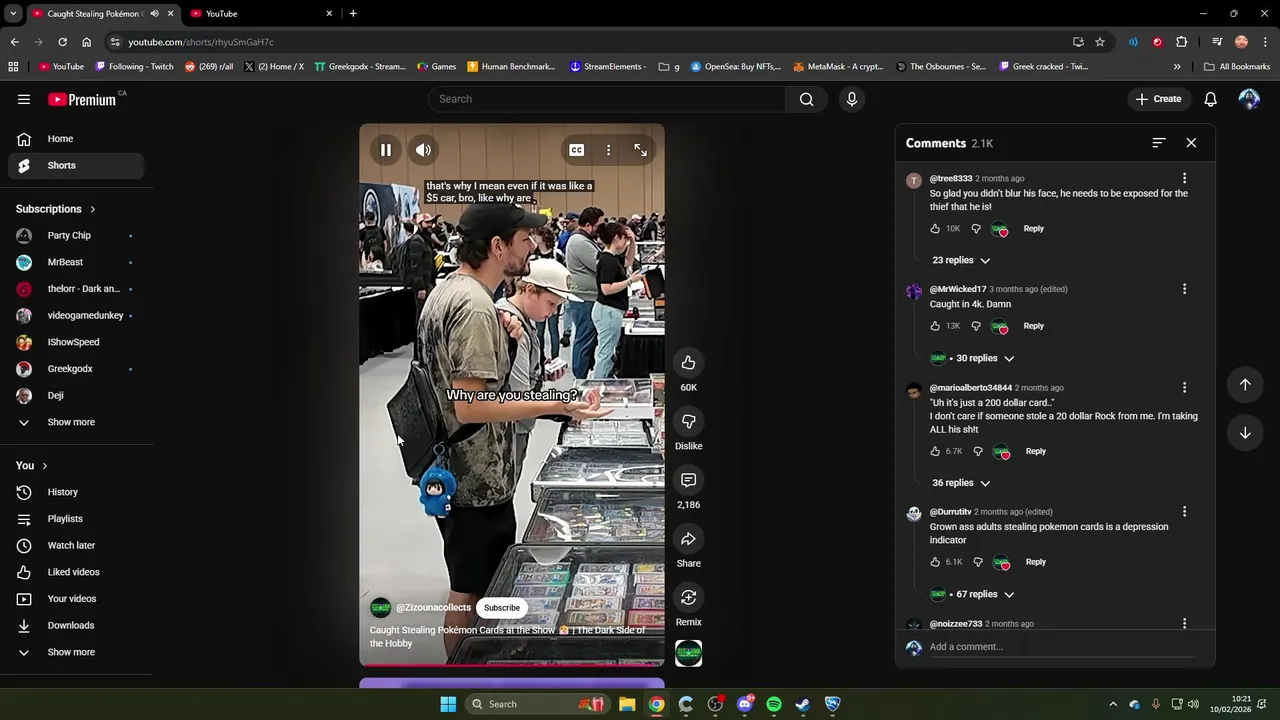Open Spotify from the taskbar
1280x720 pixels.
click(774, 704)
